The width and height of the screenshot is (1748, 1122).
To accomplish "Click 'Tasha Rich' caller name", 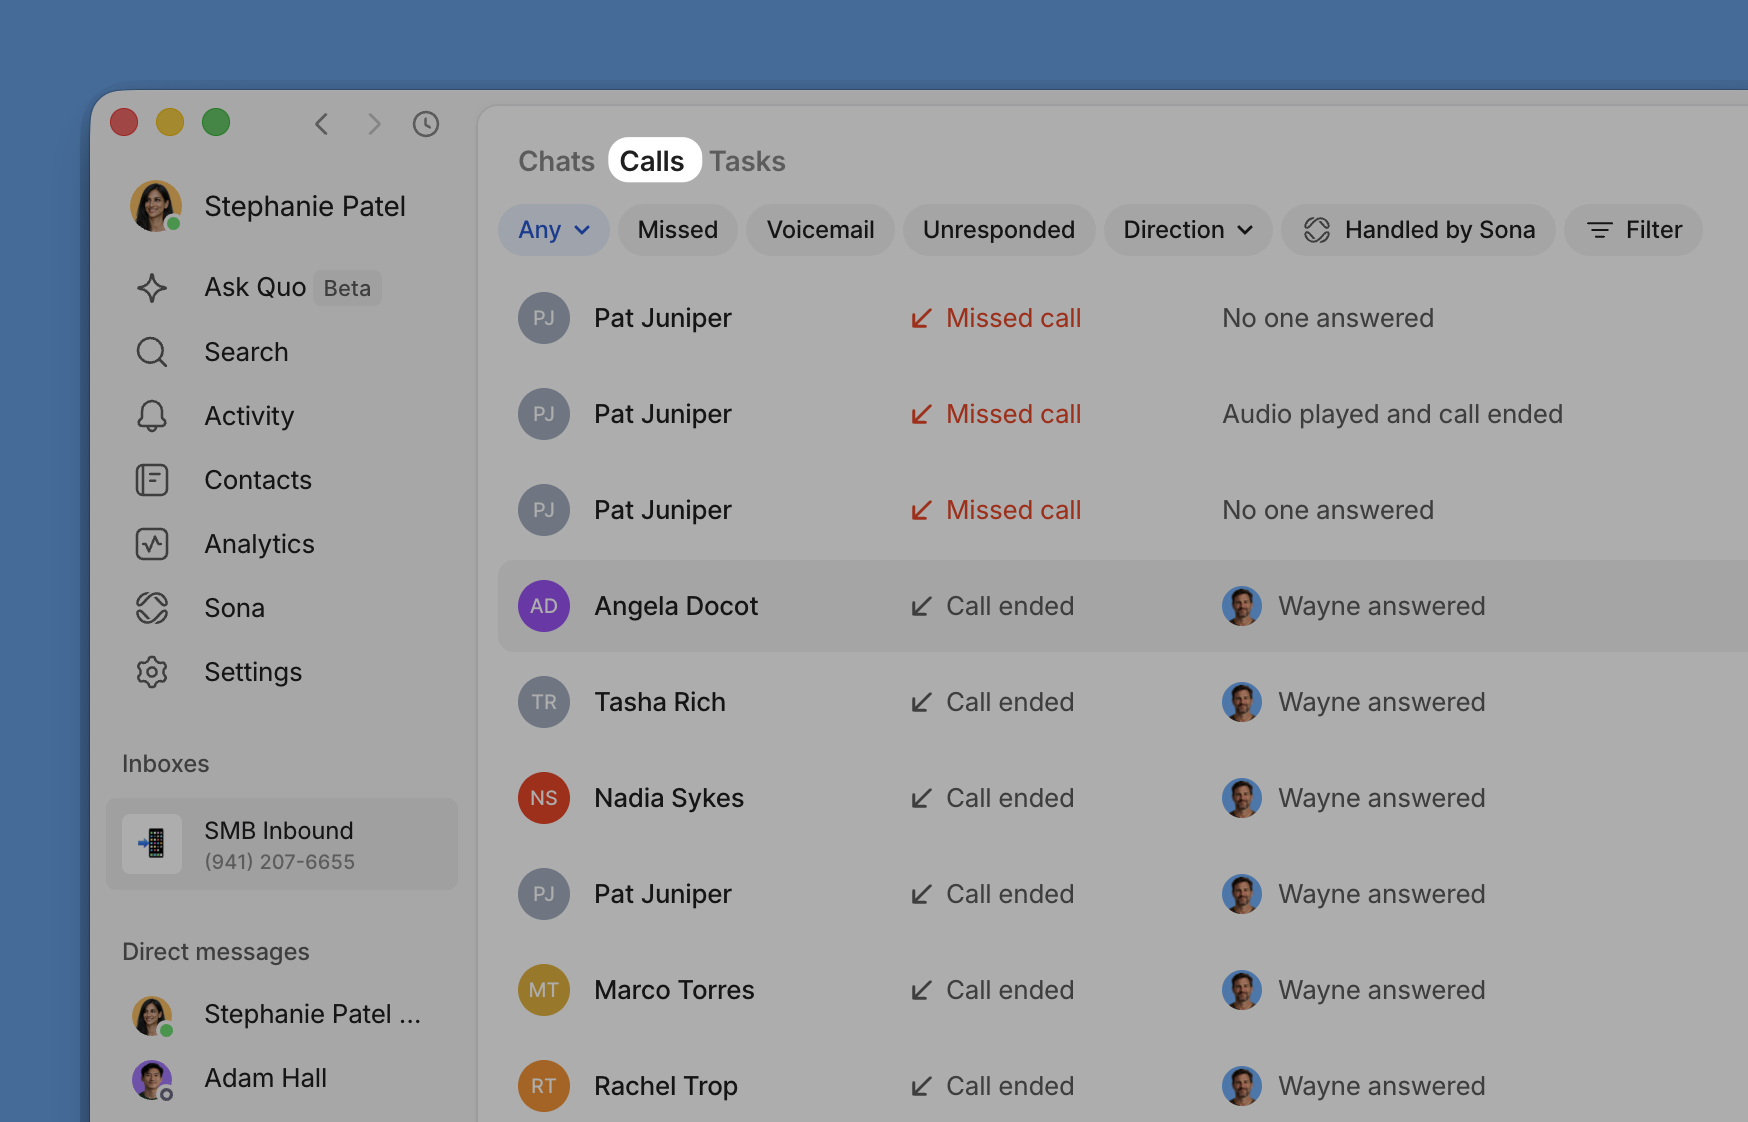I will (x=660, y=702).
